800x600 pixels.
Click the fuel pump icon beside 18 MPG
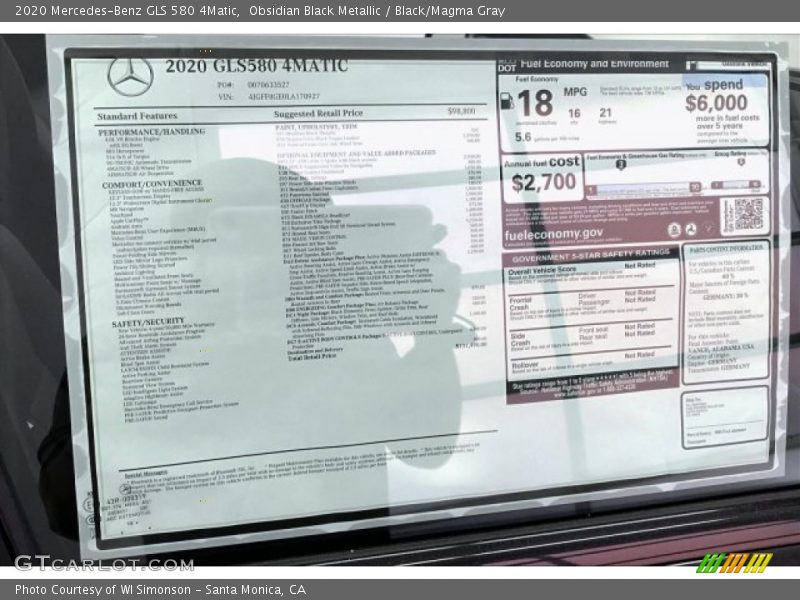click(507, 101)
